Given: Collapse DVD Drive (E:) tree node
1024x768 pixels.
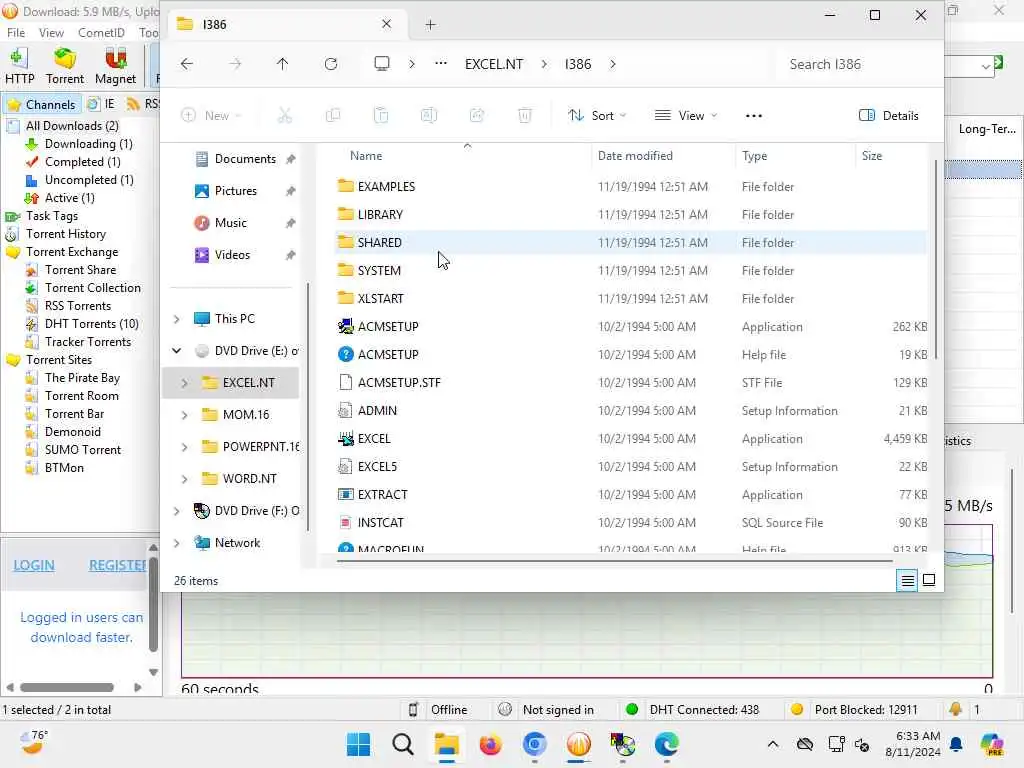Looking at the screenshot, I should pos(176,351).
